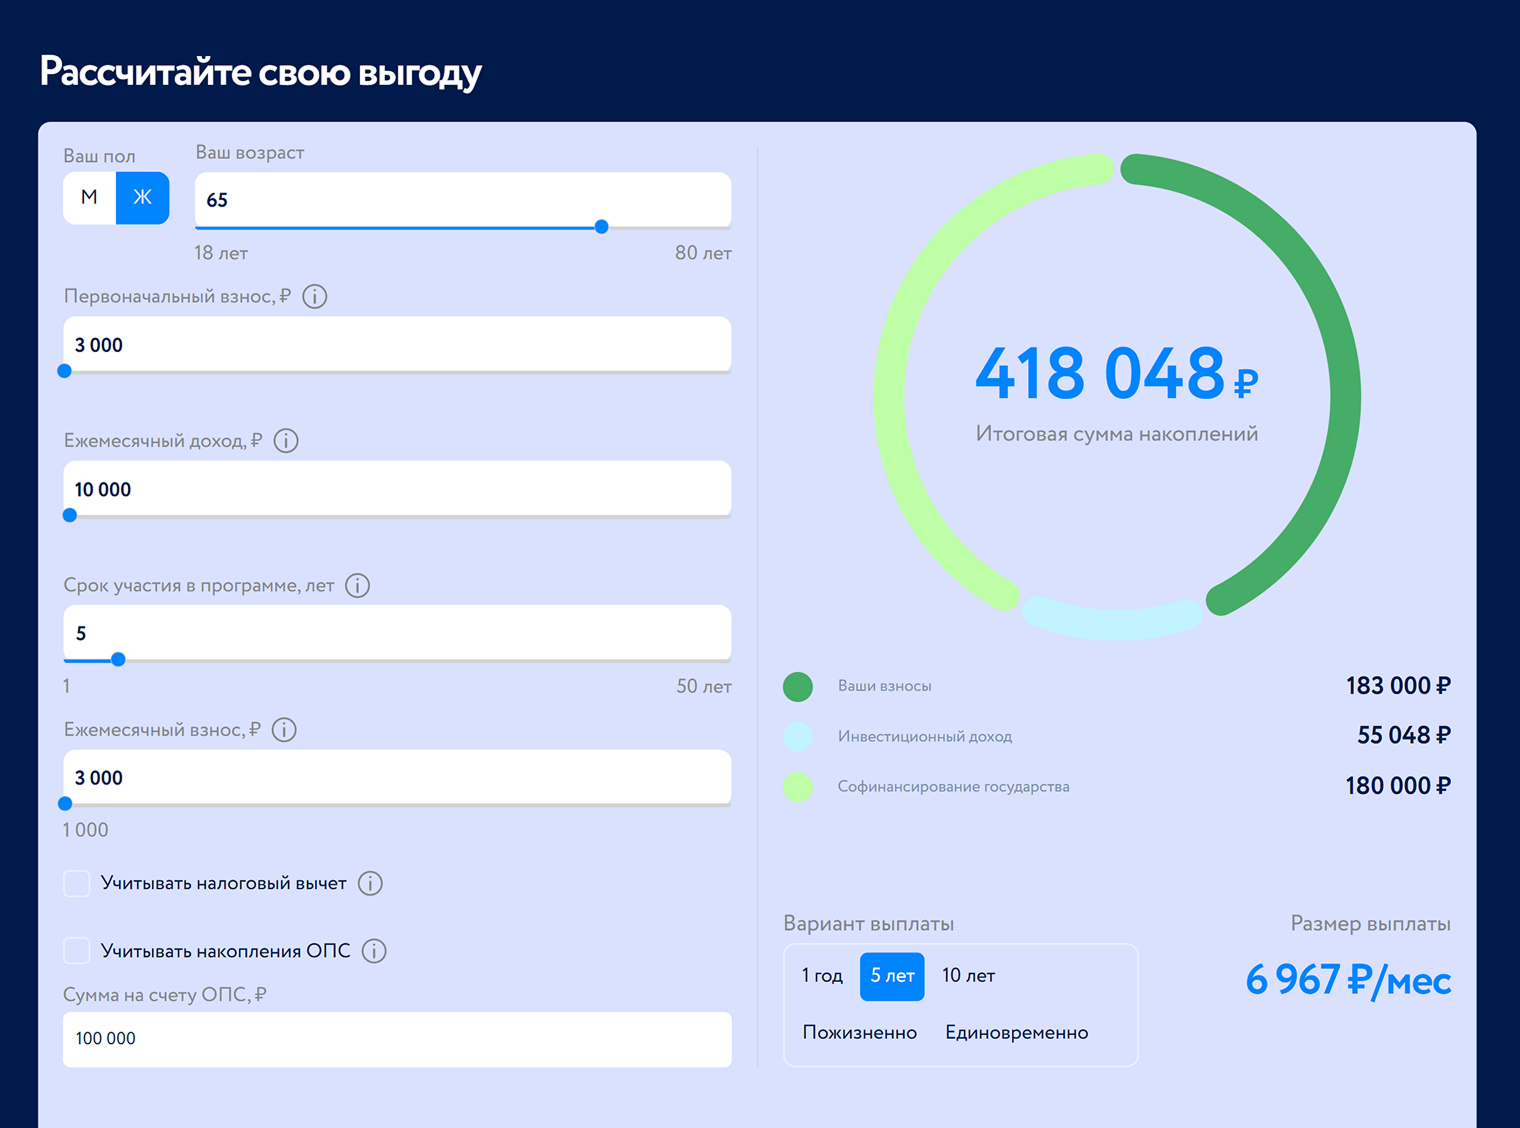The width and height of the screenshot is (1520, 1128).
Task: Click the age slider handle
Action: (601, 227)
